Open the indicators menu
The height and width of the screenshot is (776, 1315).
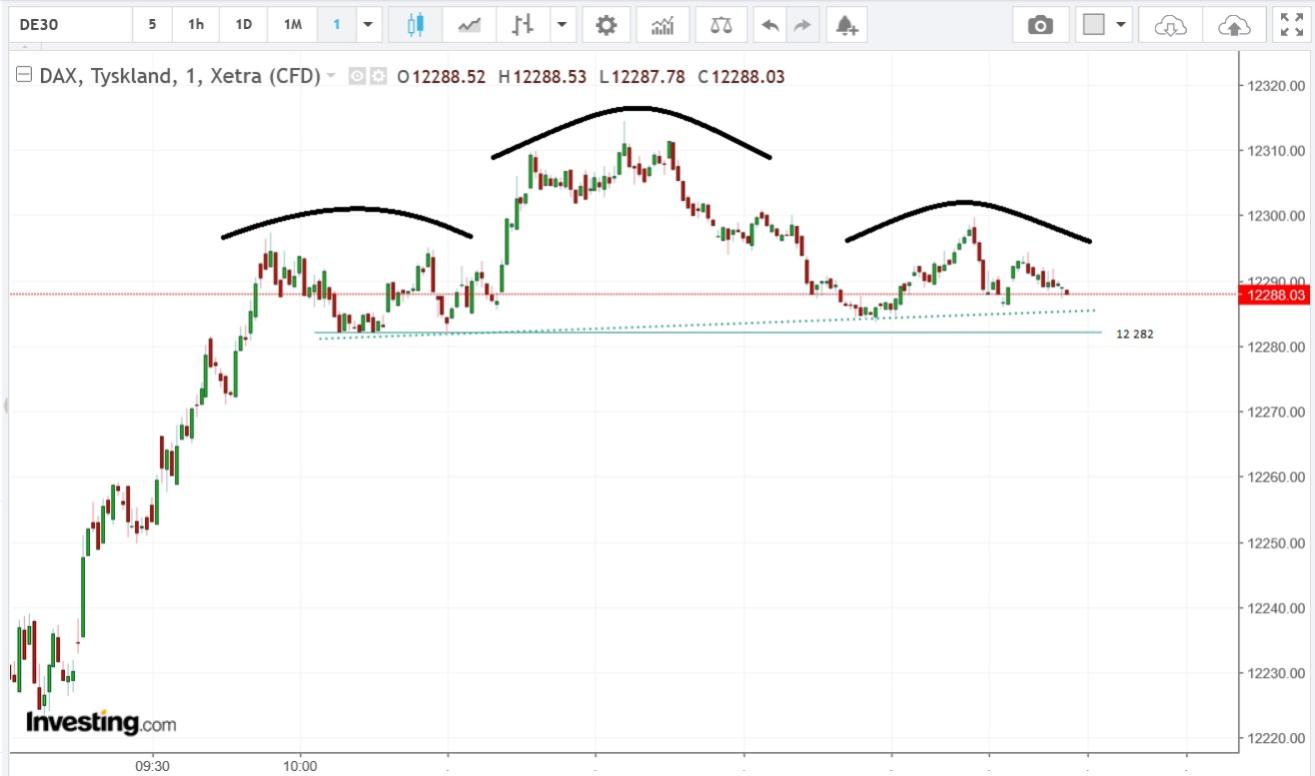click(662, 25)
